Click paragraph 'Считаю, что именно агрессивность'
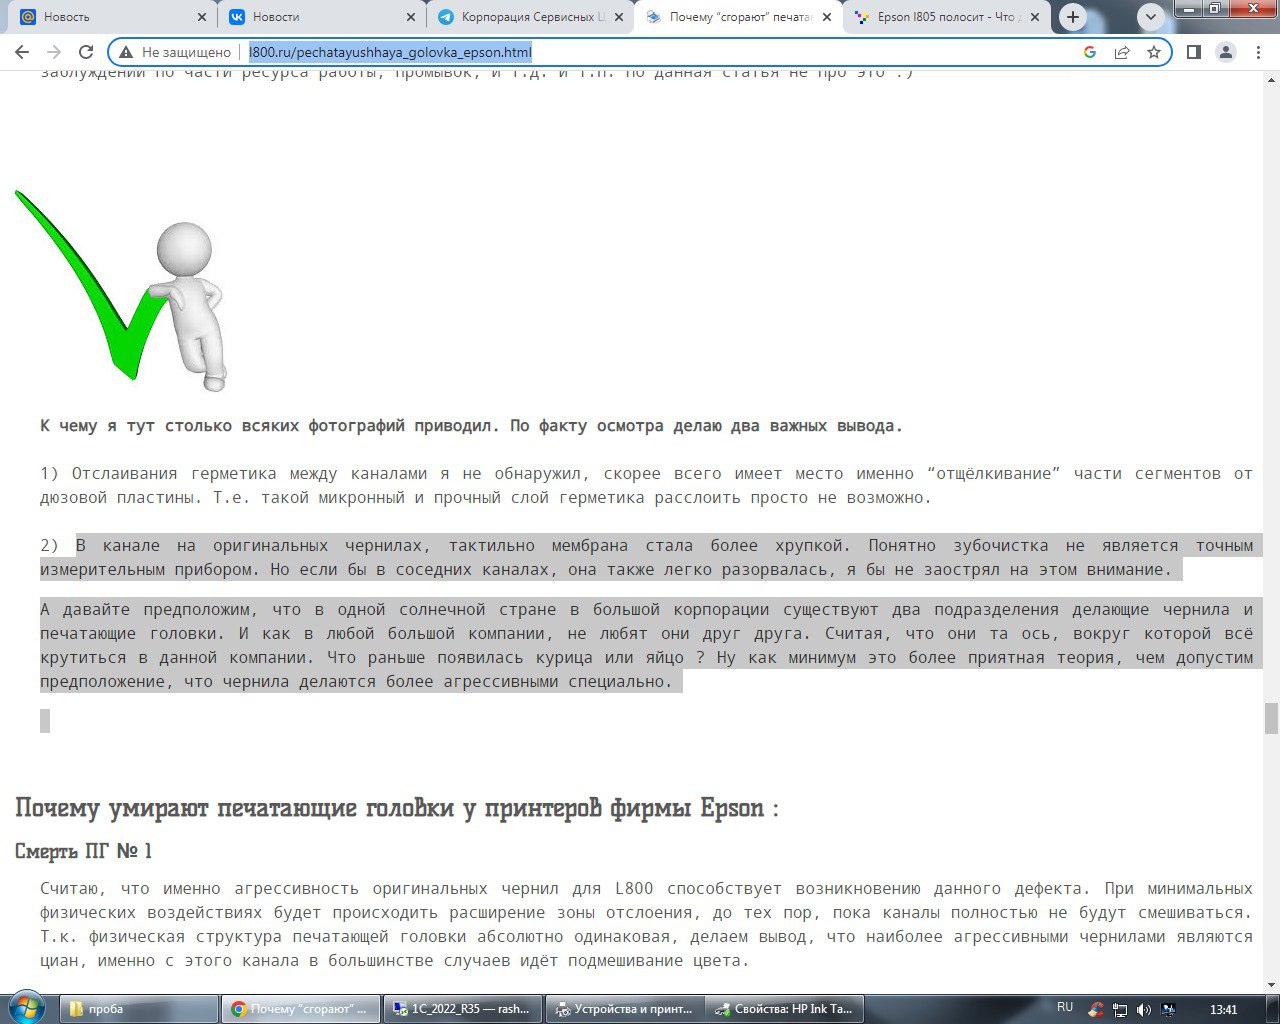1280x1024 pixels. pos(646,924)
